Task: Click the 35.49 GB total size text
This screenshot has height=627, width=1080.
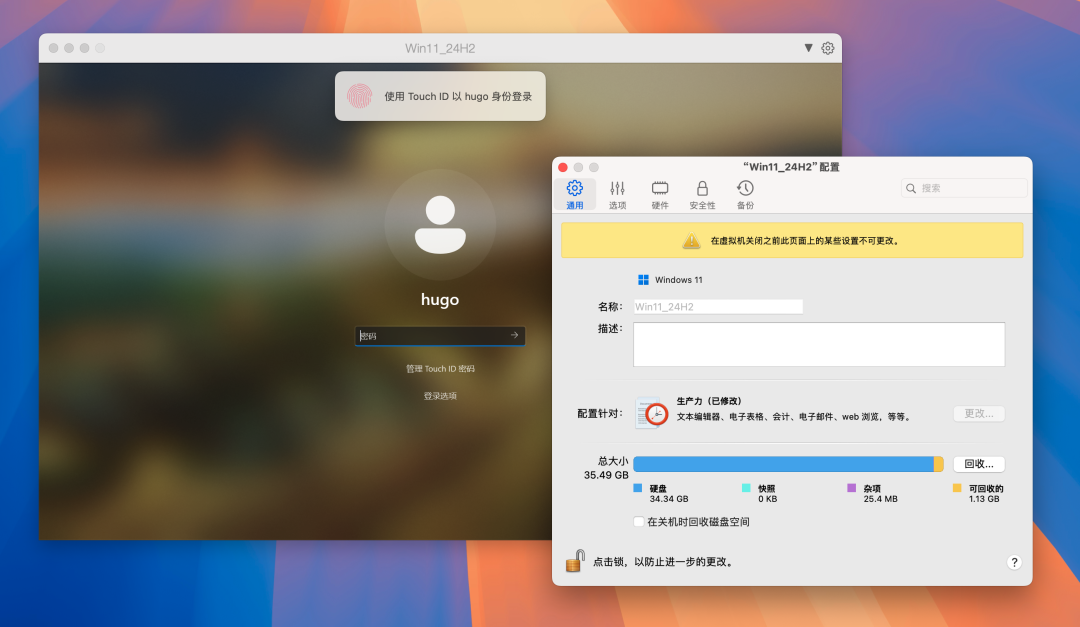Action: tap(606, 475)
